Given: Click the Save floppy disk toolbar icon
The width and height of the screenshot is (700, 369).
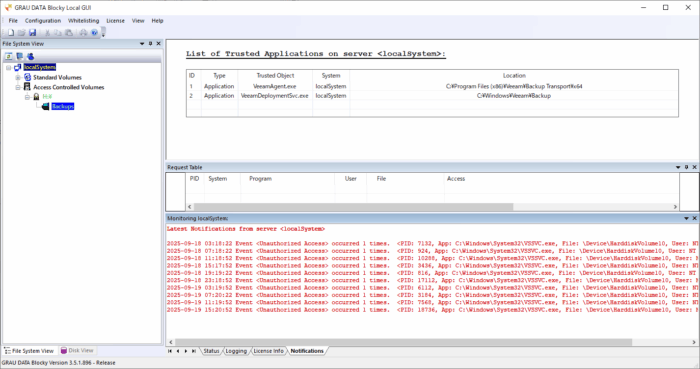Looking at the screenshot, I should click(32, 33).
